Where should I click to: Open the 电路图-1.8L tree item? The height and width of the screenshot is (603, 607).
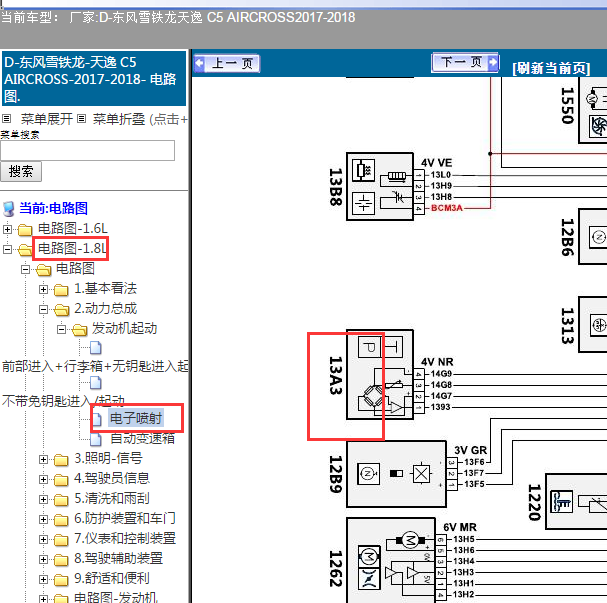[72, 248]
